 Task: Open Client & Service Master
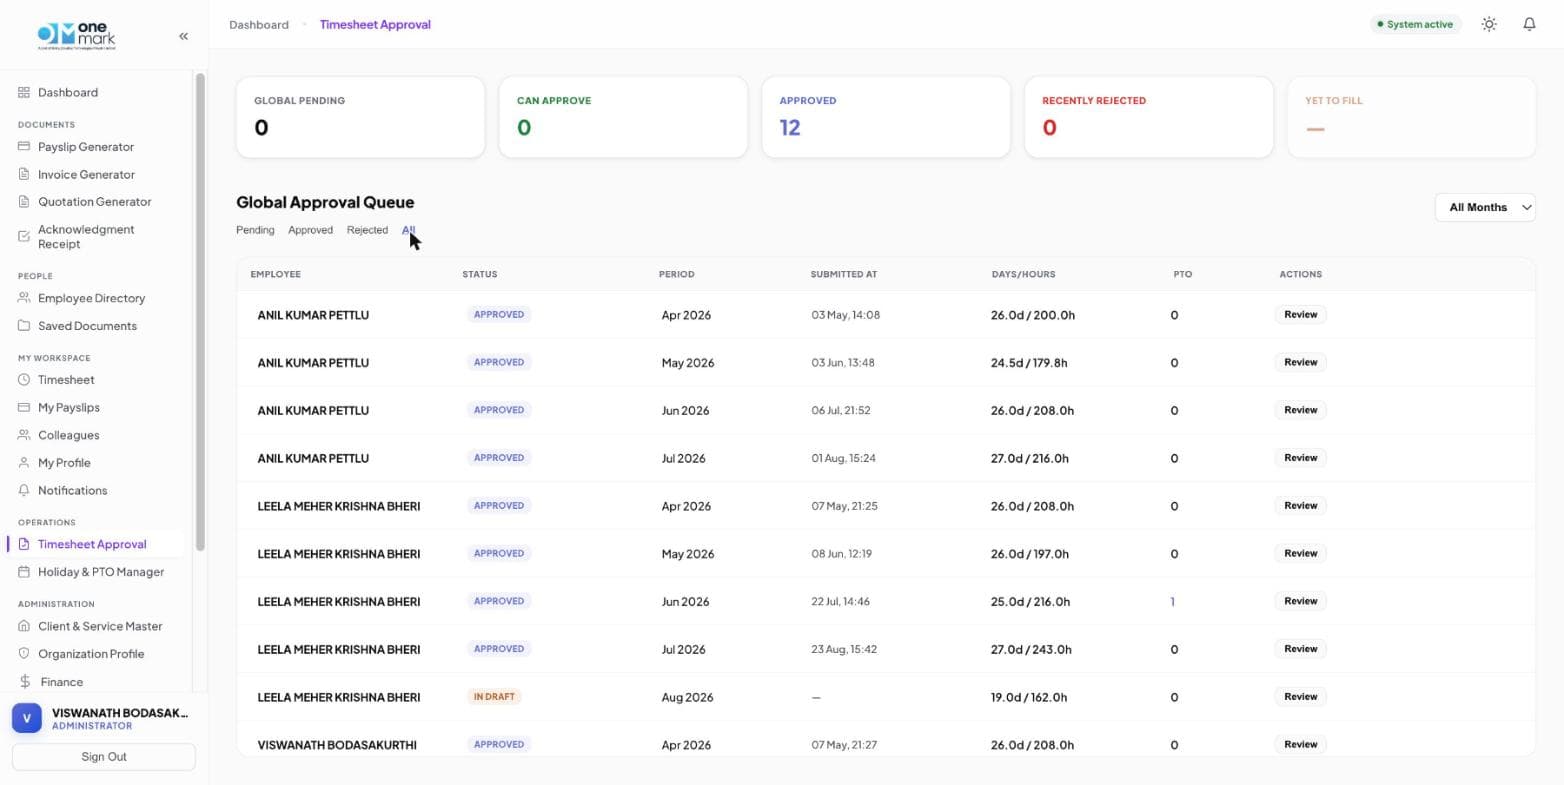(x=100, y=626)
